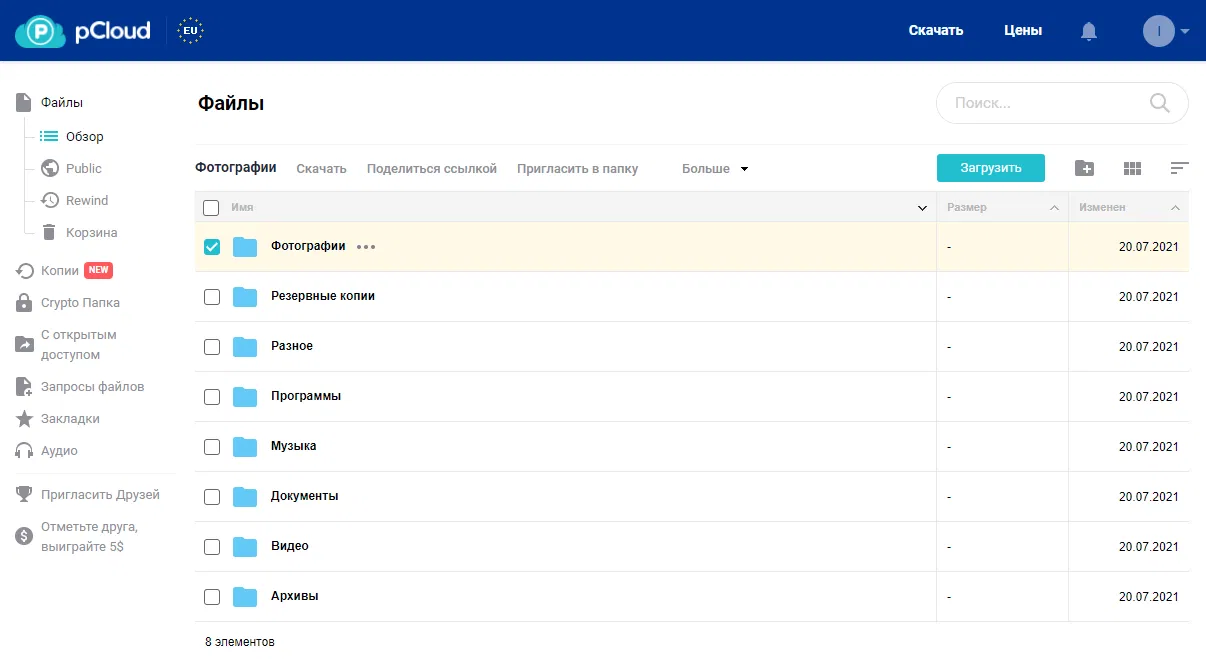Open Crypto Папка in sidebar
1206x659 pixels.
67,302
